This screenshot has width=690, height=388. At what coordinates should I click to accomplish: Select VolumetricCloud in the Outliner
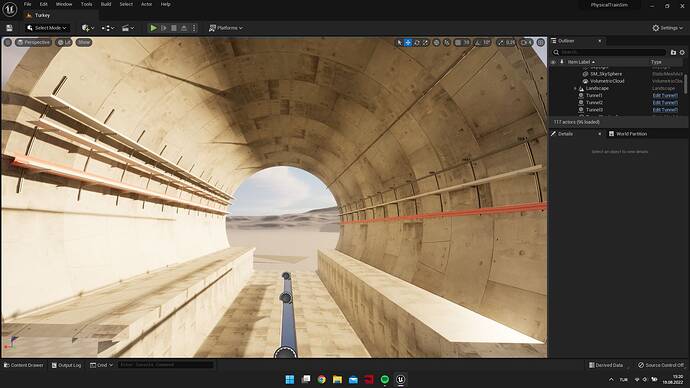pyautogui.click(x=607, y=81)
